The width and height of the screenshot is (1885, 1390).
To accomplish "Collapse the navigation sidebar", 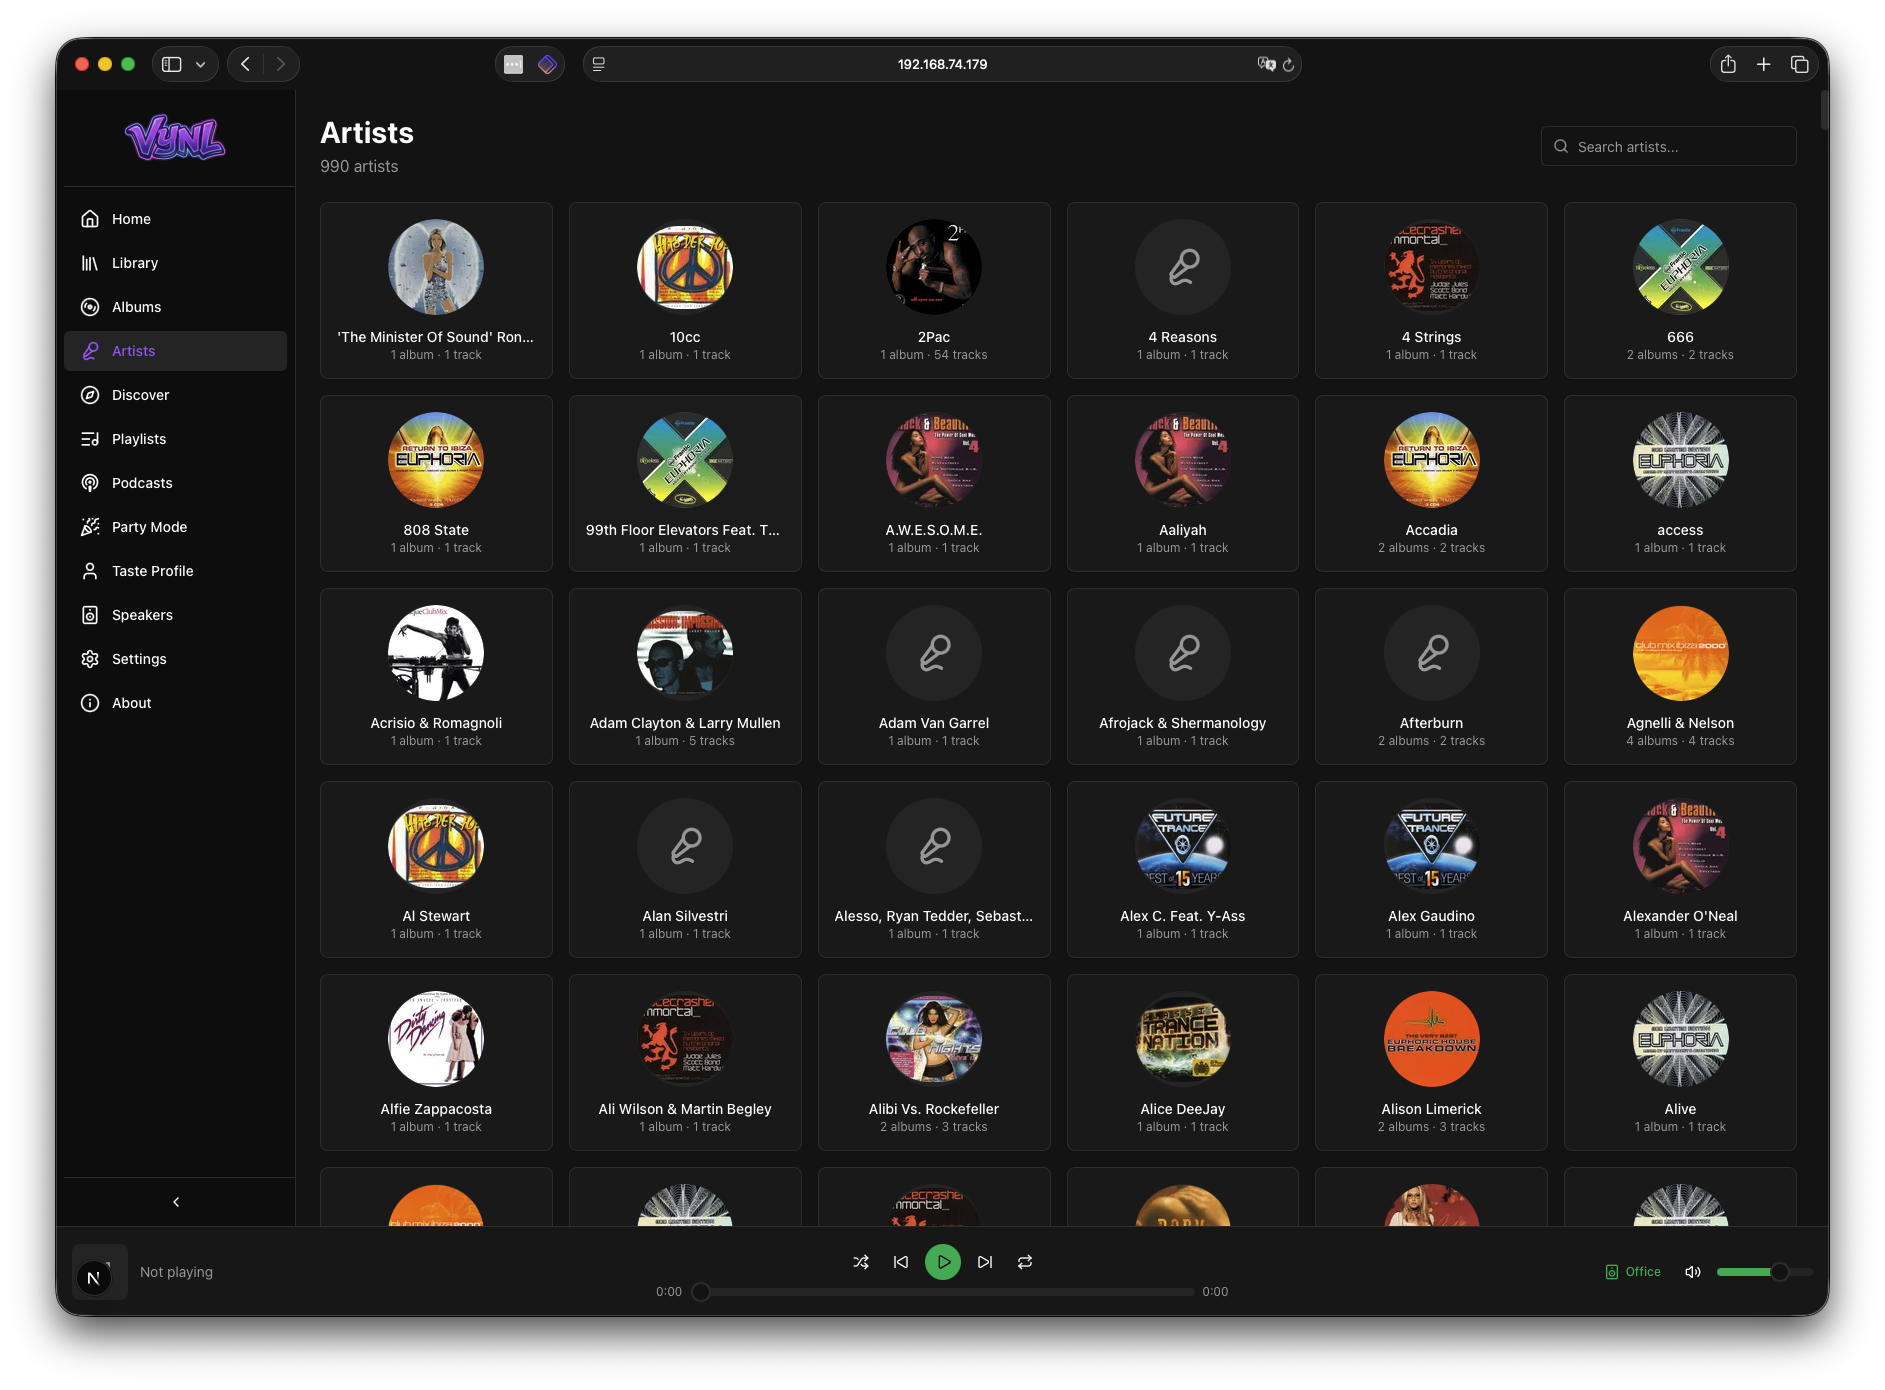I will (x=176, y=1202).
